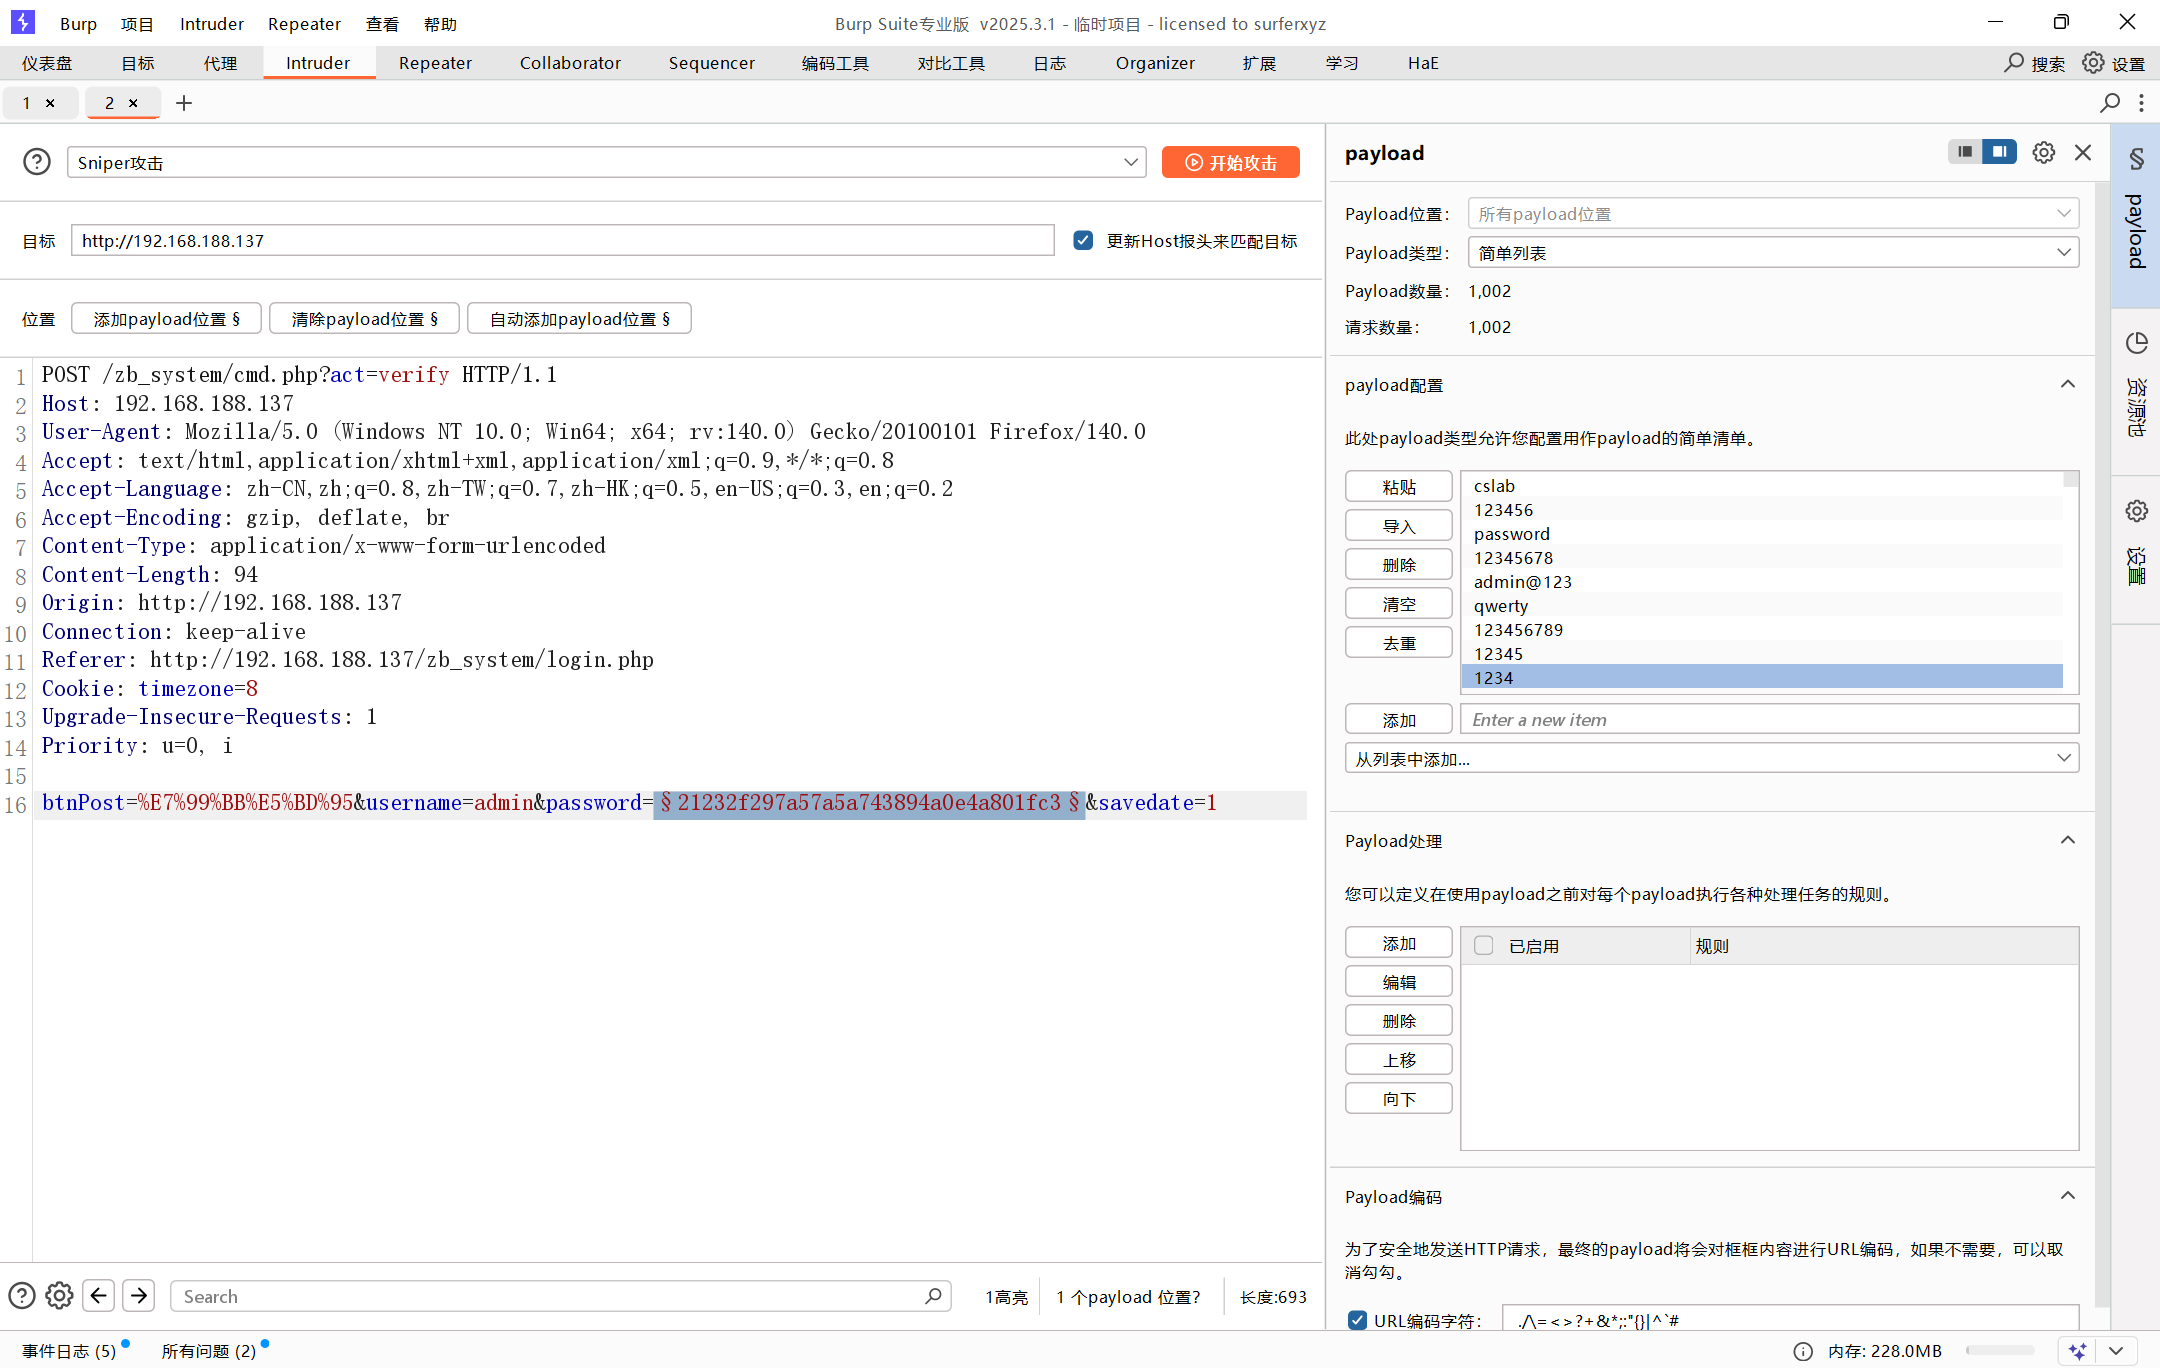
Task: Click the AI sparkle icon in status bar
Action: coord(2078,1351)
